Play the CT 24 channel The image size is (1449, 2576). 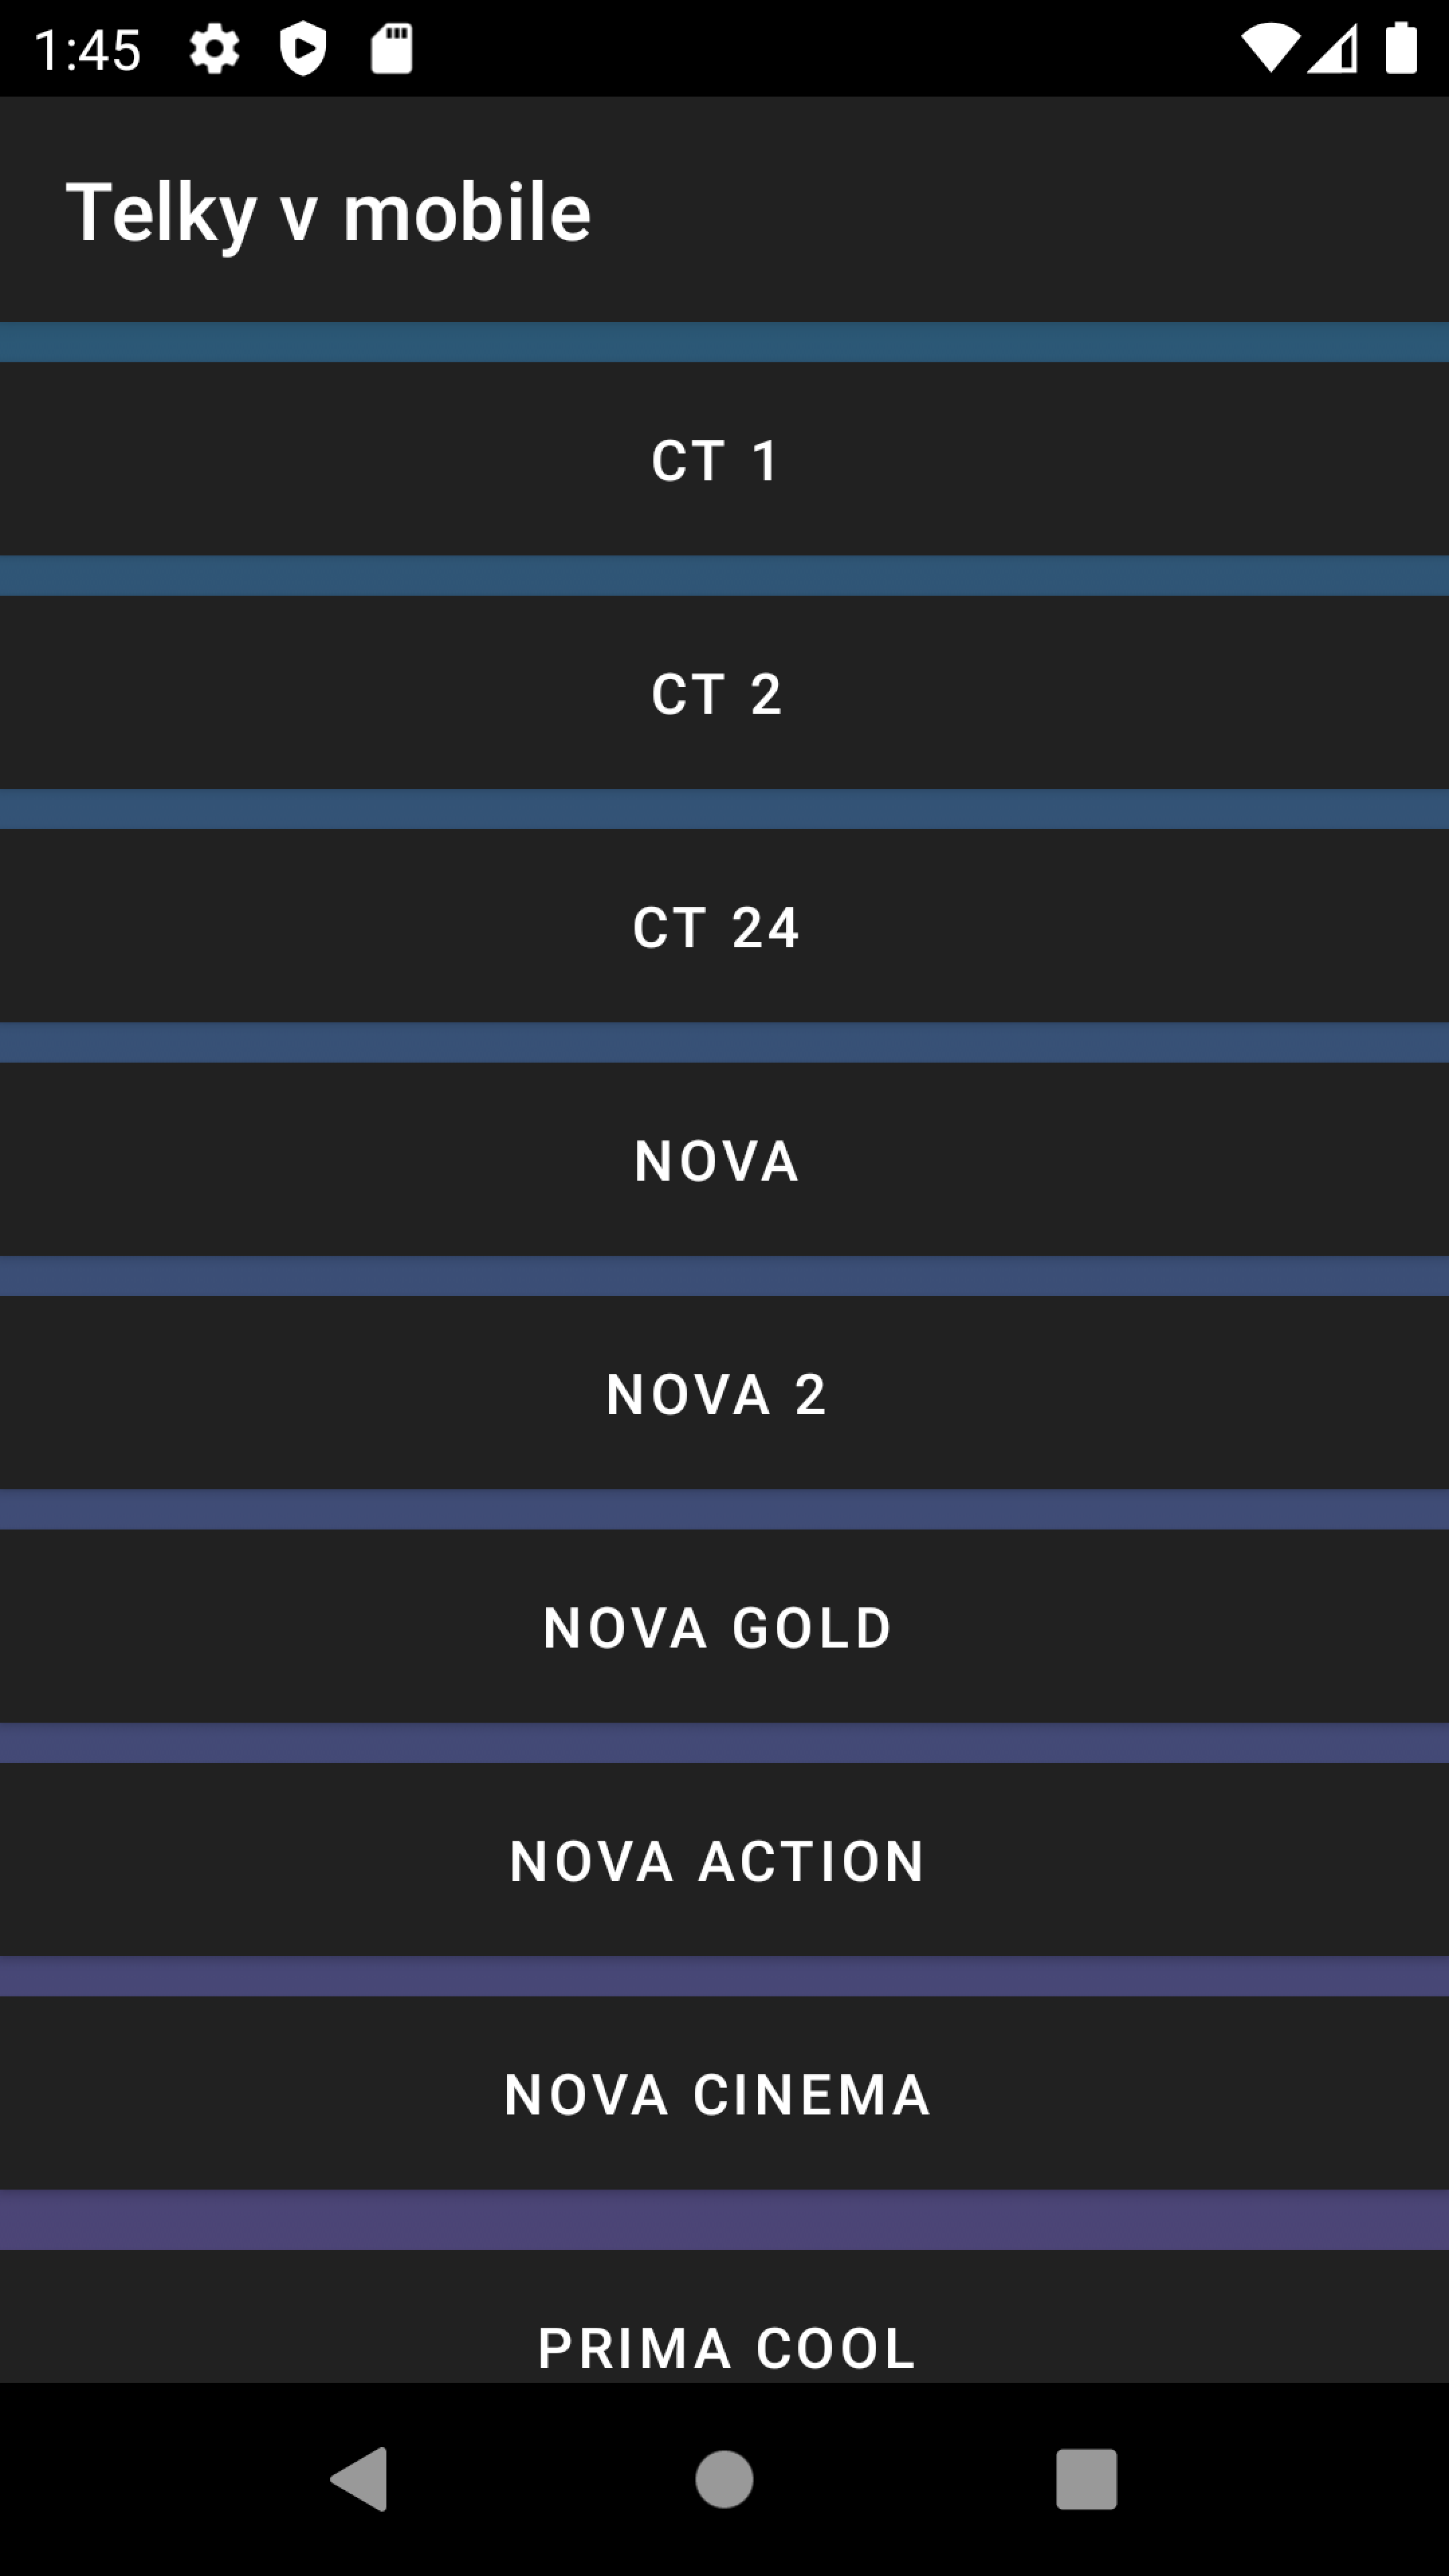coord(724,926)
